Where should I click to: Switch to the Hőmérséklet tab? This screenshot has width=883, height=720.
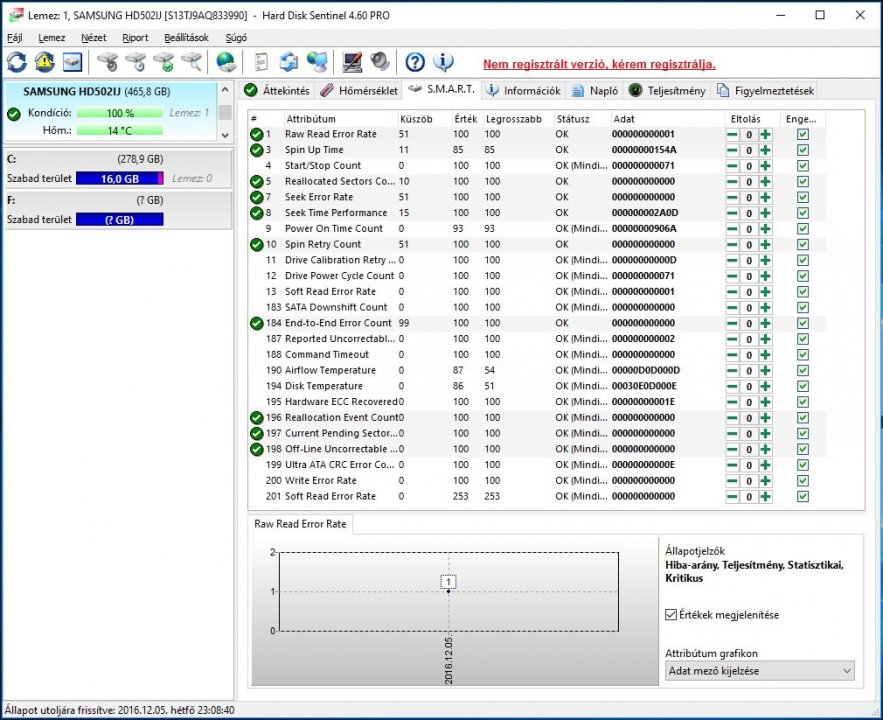click(359, 91)
